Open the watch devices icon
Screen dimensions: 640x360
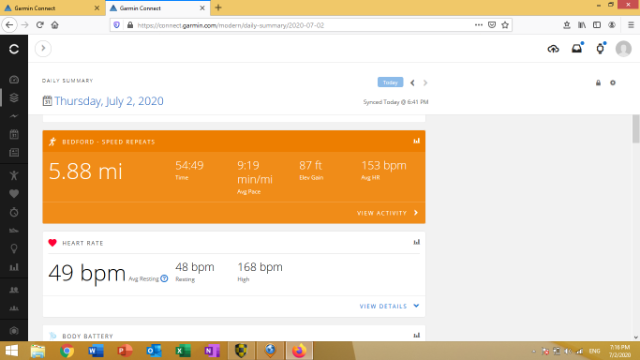point(600,49)
